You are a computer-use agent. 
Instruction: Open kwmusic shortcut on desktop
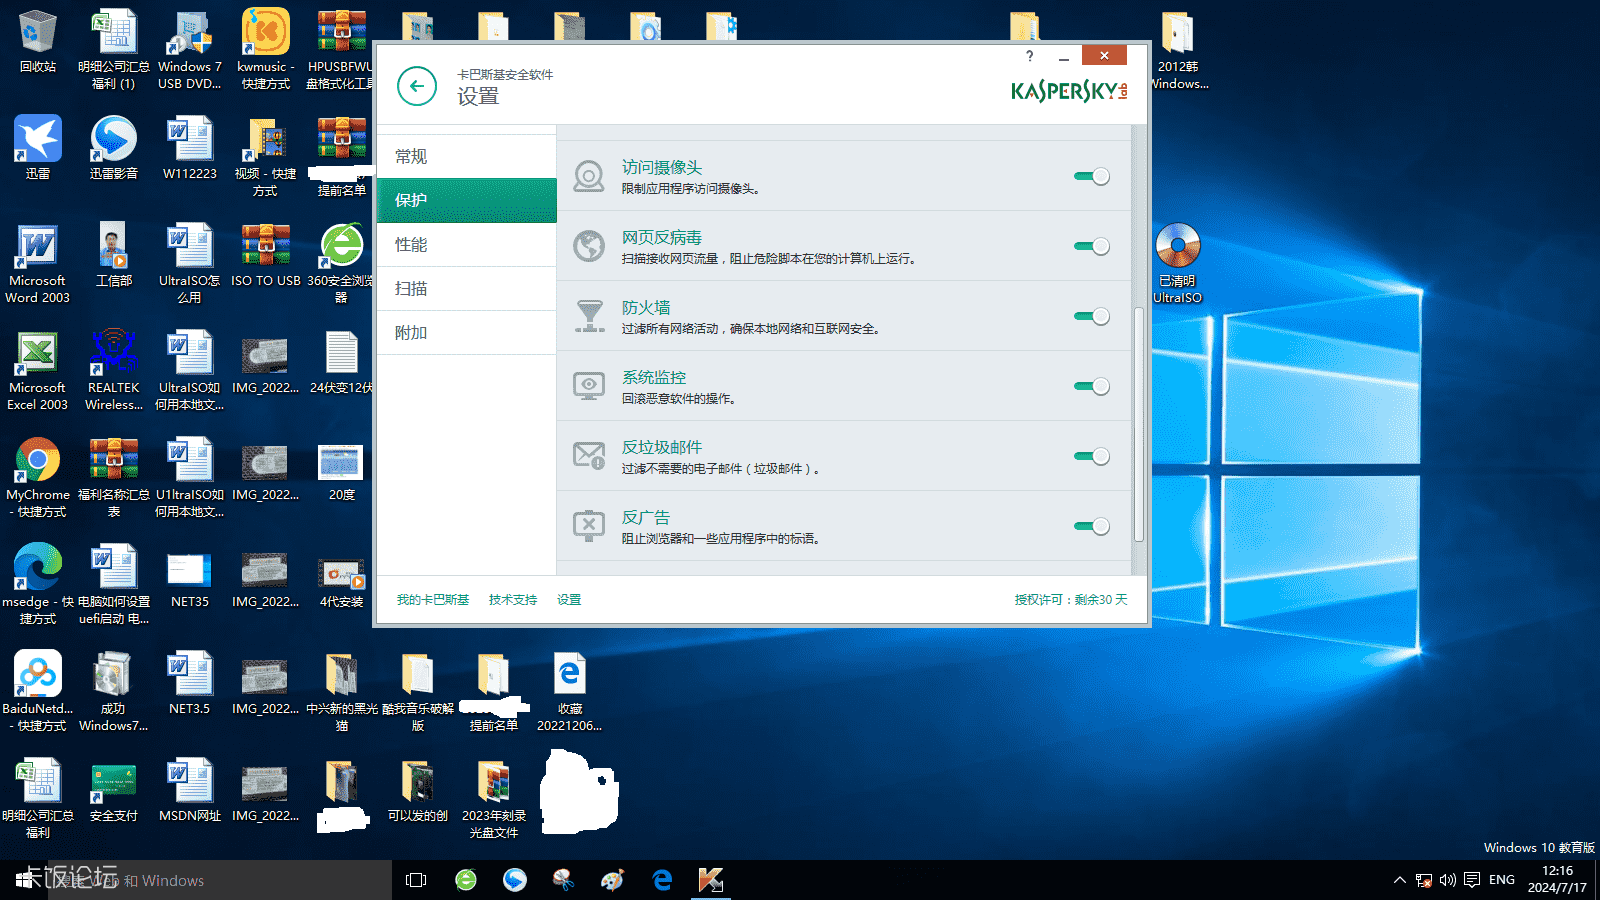click(x=266, y=48)
